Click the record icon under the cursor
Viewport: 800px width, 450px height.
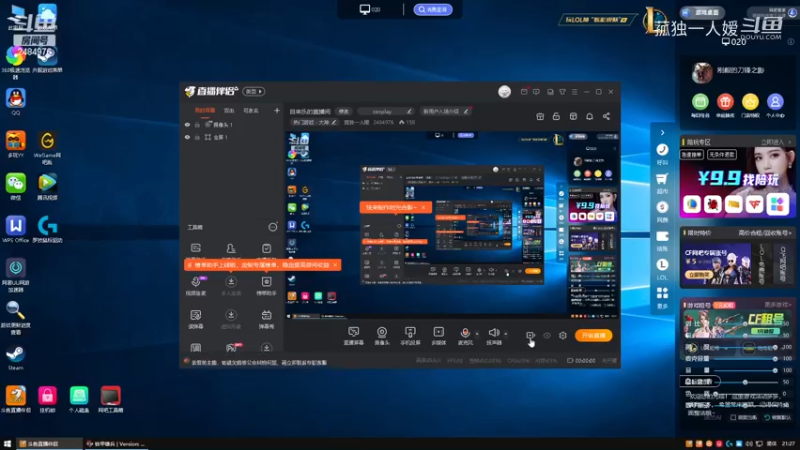point(530,335)
